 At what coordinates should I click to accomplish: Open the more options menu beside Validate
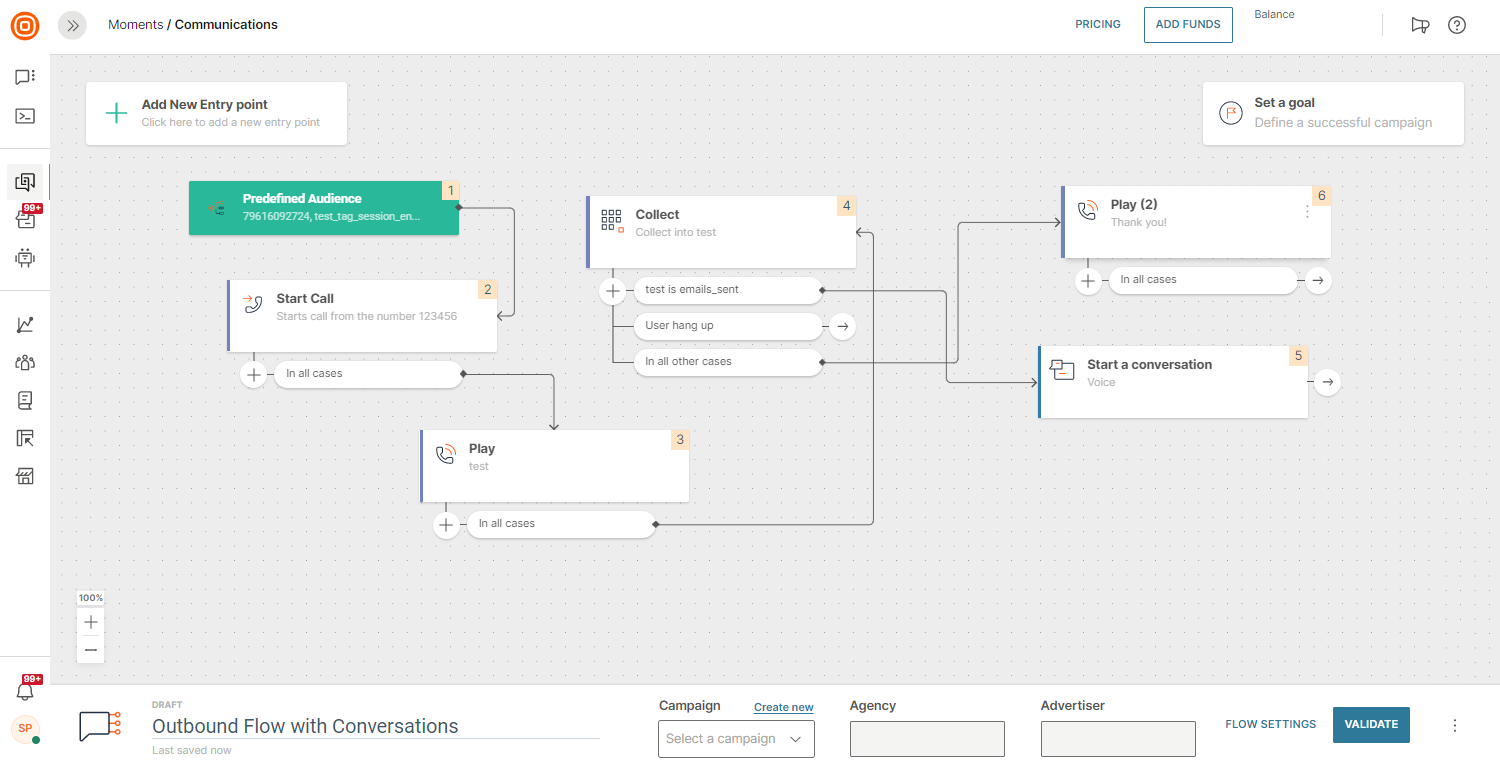(1455, 726)
